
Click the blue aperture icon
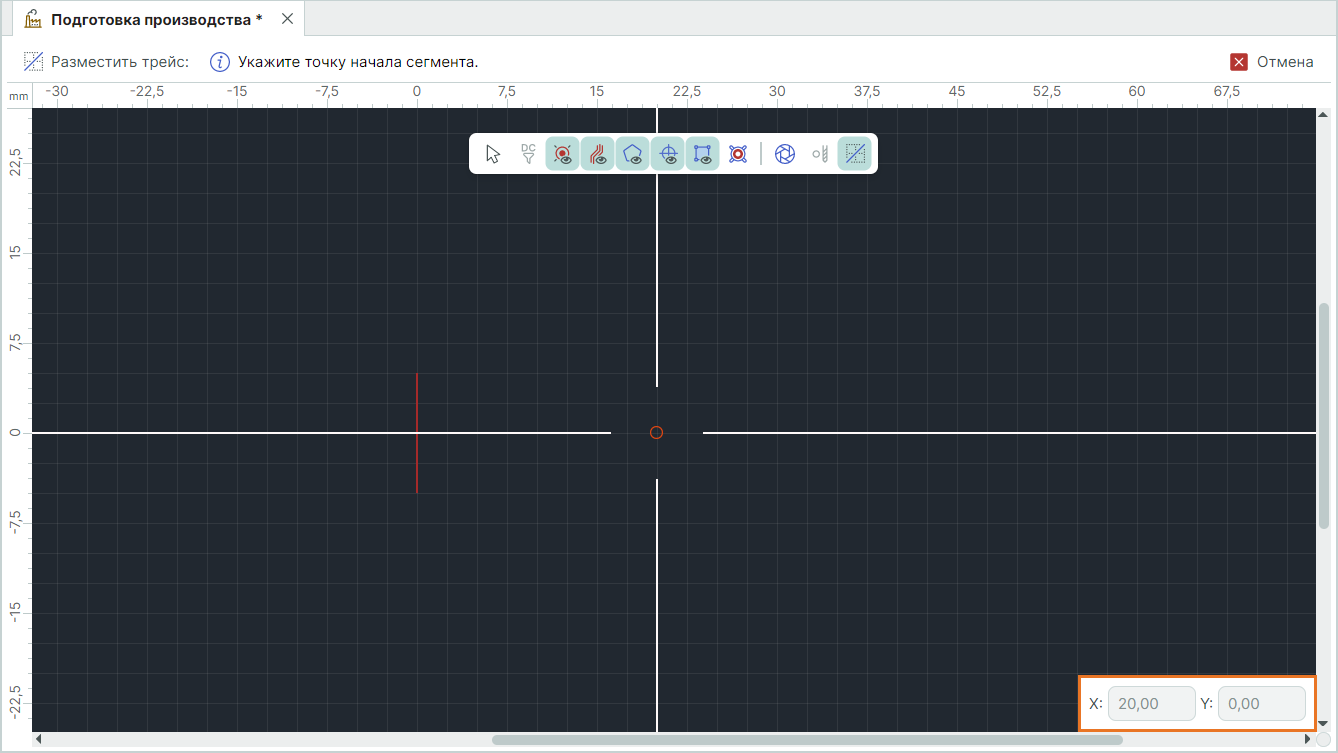[x=785, y=154]
